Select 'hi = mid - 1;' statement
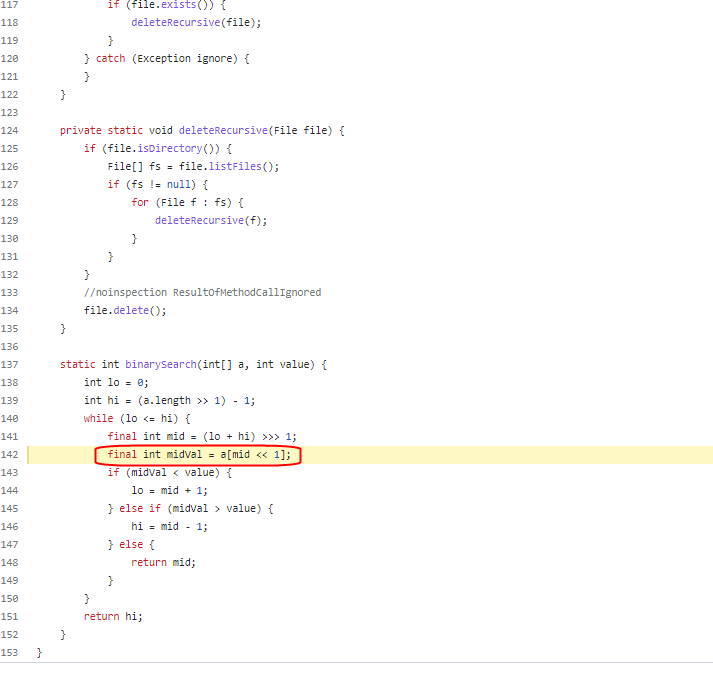Image resolution: width=713 pixels, height=698 pixels. pos(170,527)
